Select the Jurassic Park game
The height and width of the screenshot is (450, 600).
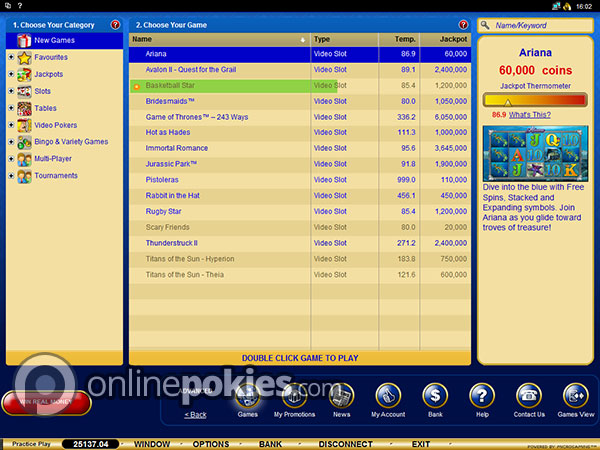click(300, 164)
